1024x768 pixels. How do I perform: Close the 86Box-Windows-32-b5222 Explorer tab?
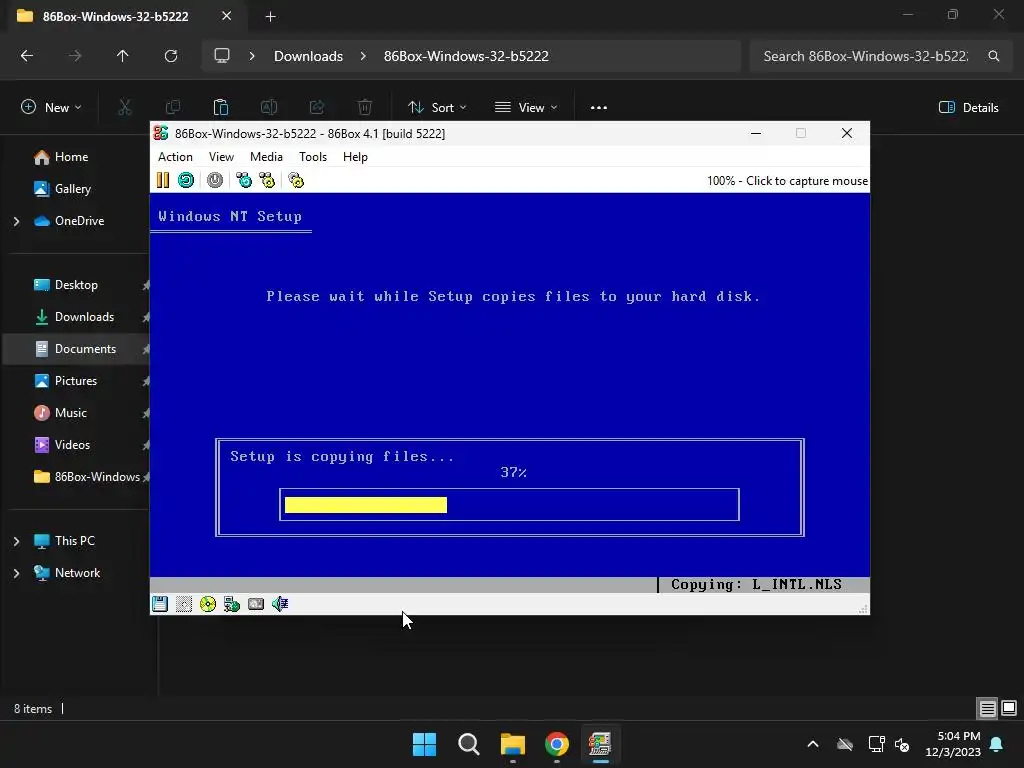pyautogui.click(x=227, y=16)
